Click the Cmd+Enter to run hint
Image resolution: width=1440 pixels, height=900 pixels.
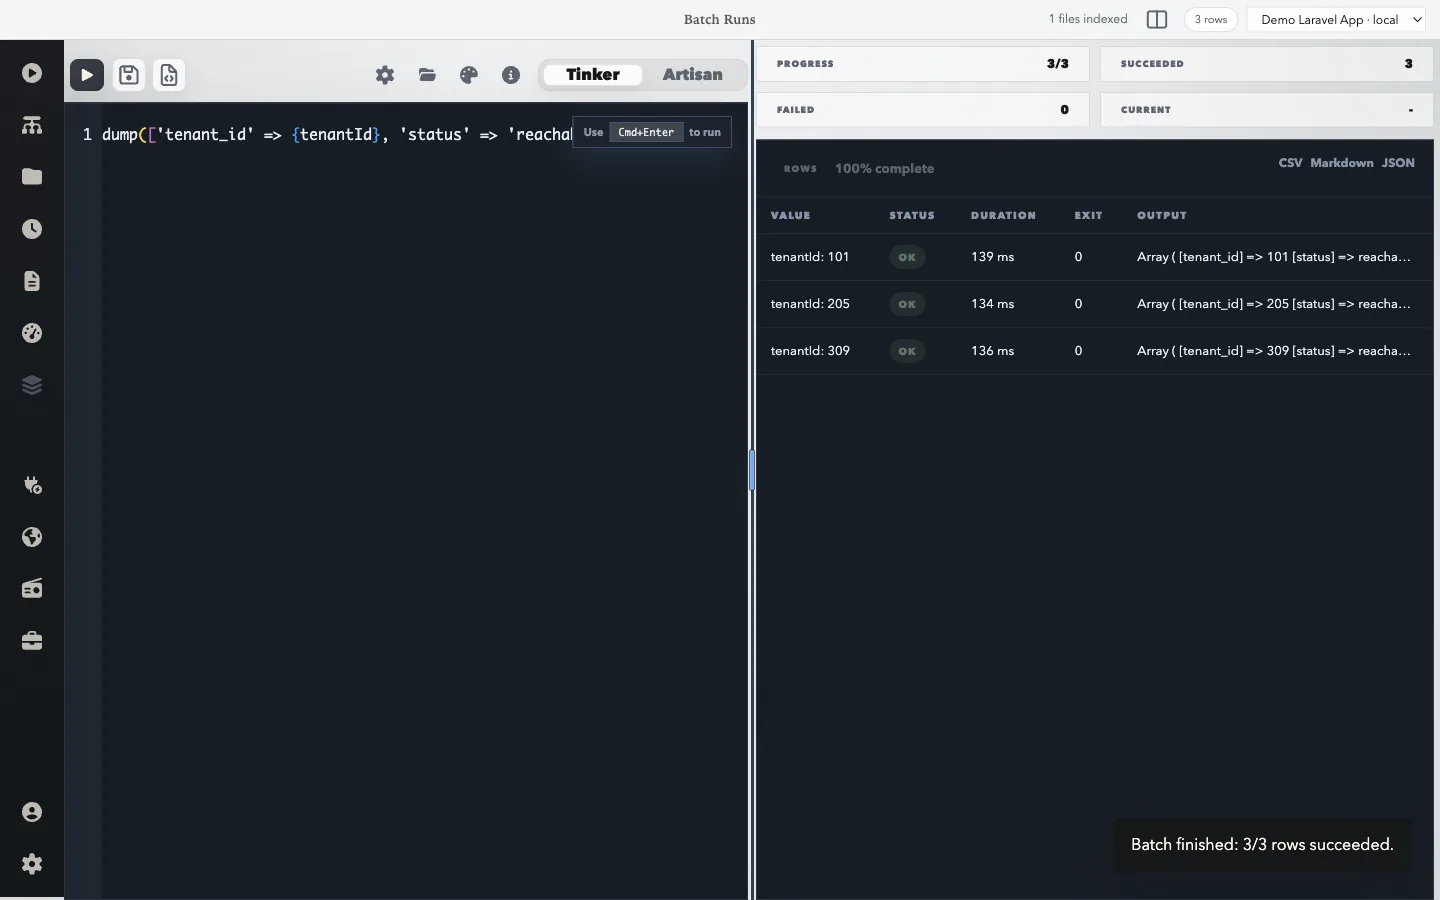[652, 132]
